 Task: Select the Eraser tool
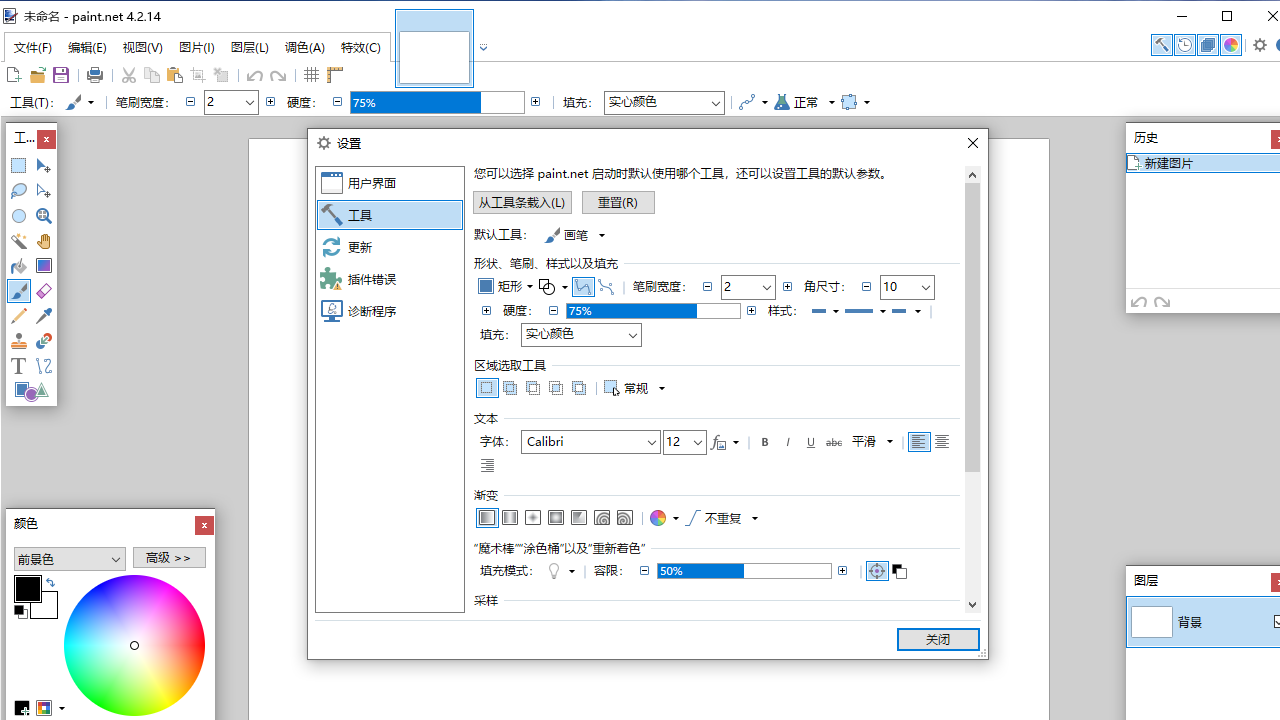pyautogui.click(x=43, y=290)
